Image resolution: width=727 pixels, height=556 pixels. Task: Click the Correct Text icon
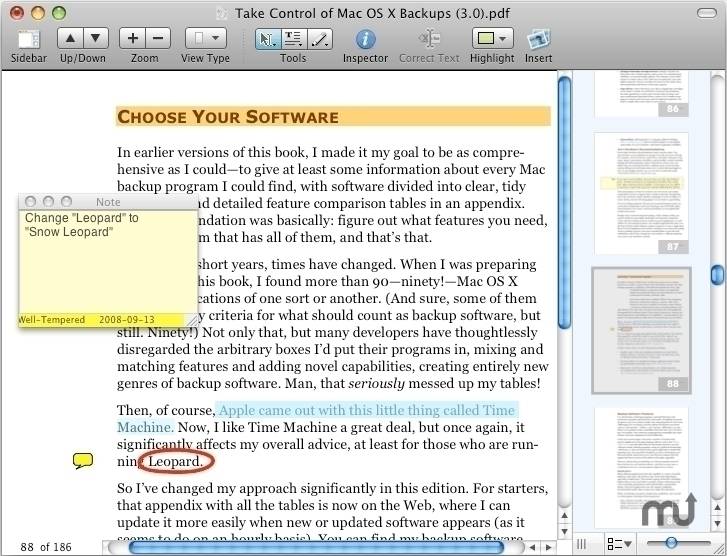(x=429, y=39)
